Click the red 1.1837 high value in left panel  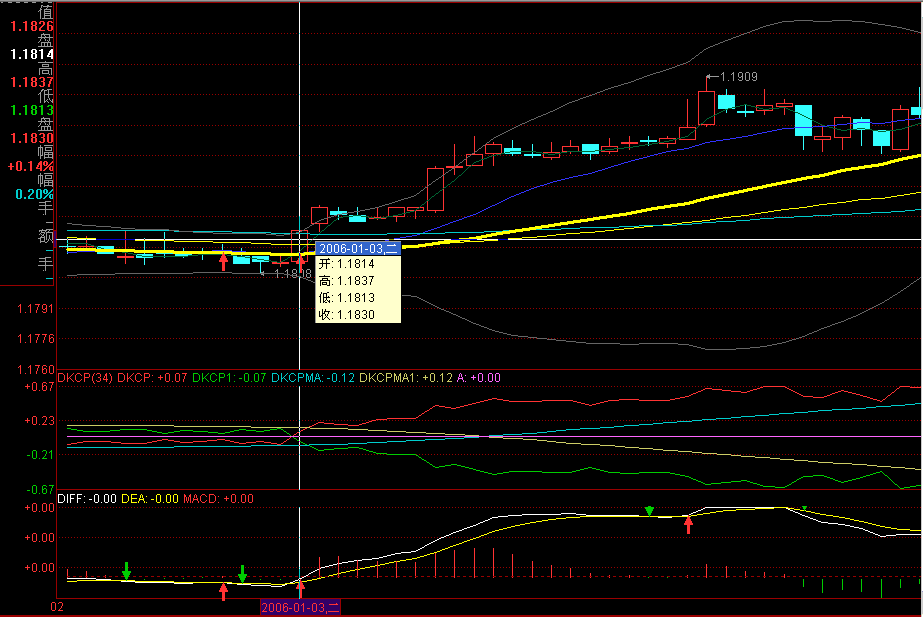click(x=32, y=82)
